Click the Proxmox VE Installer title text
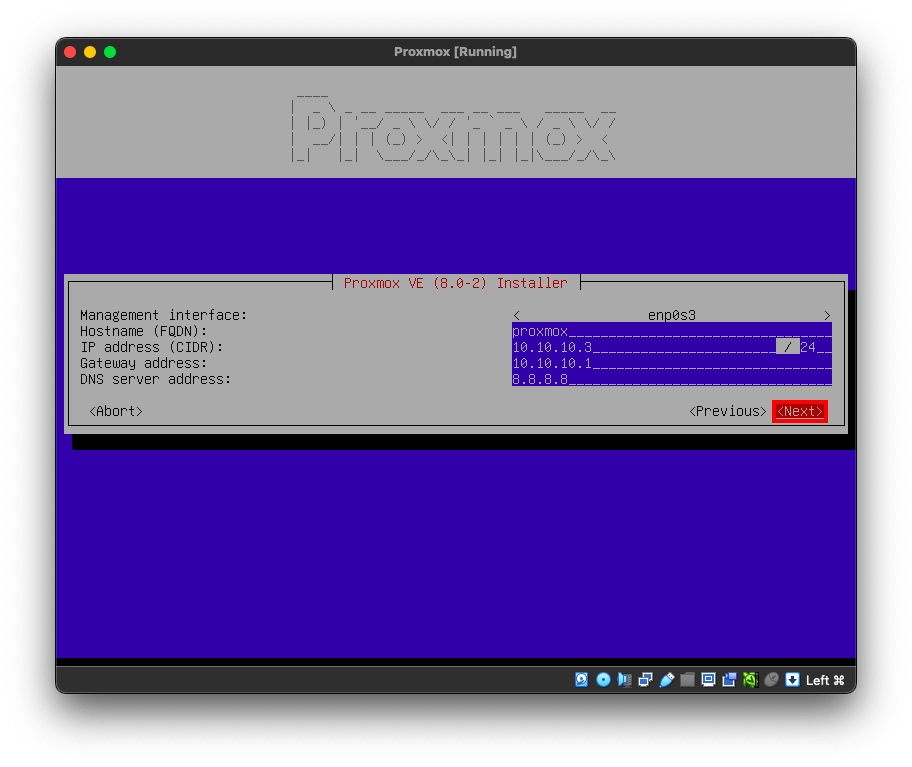The height and width of the screenshot is (767, 912). pyautogui.click(x=455, y=283)
